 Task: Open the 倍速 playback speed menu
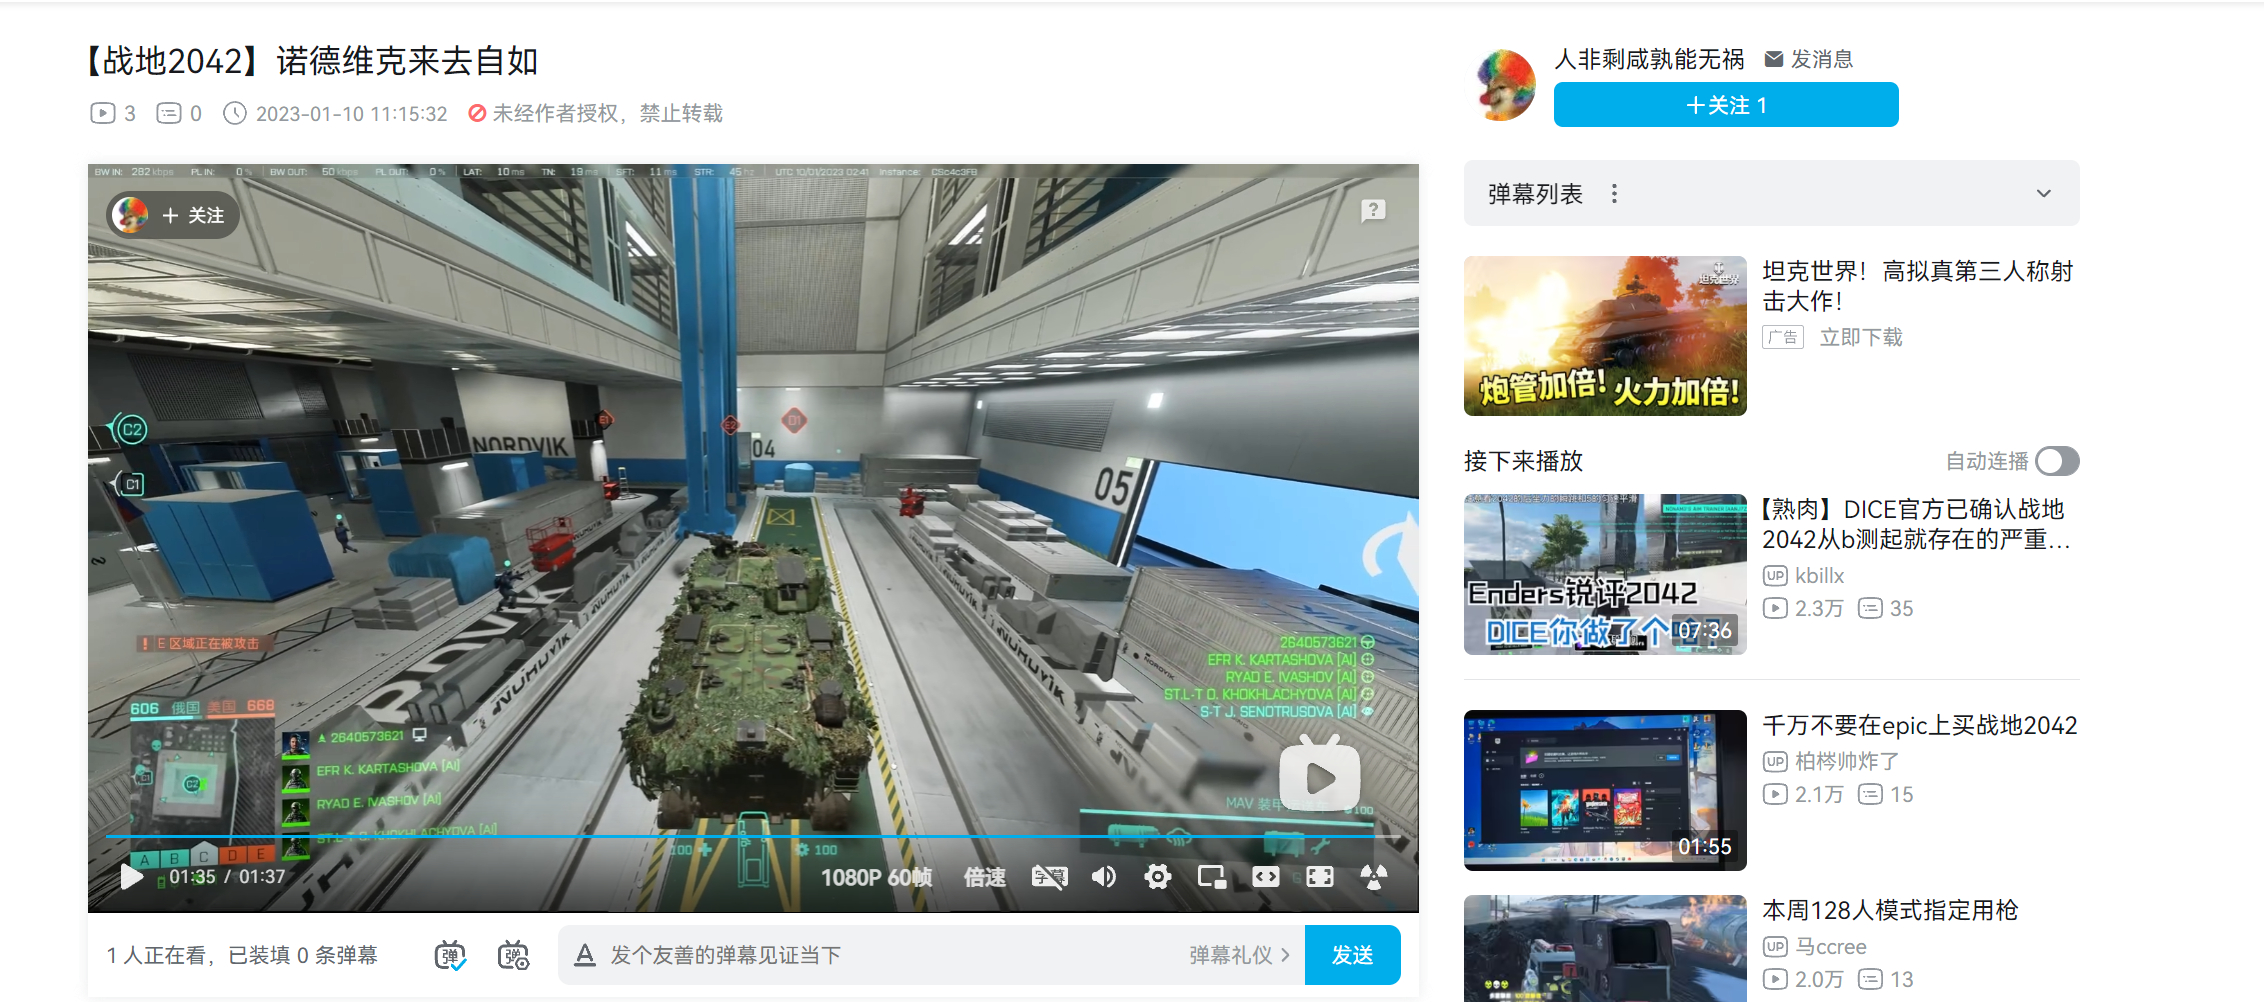coord(985,877)
